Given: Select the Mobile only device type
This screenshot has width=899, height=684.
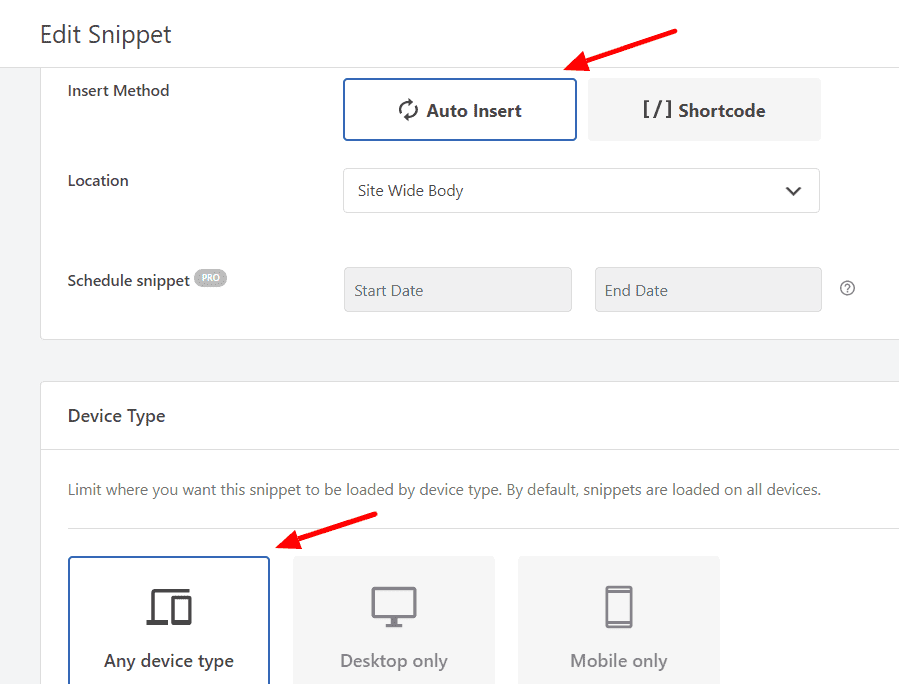Looking at the screenshot, I should [x=618, y=620].
